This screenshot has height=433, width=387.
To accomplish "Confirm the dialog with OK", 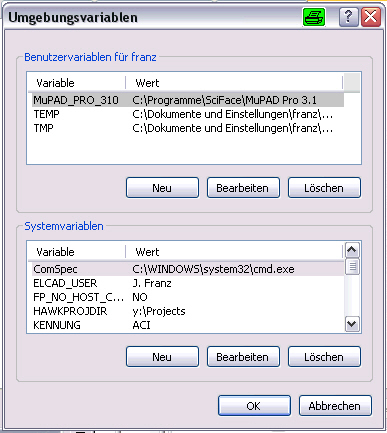I will (254, 406).
